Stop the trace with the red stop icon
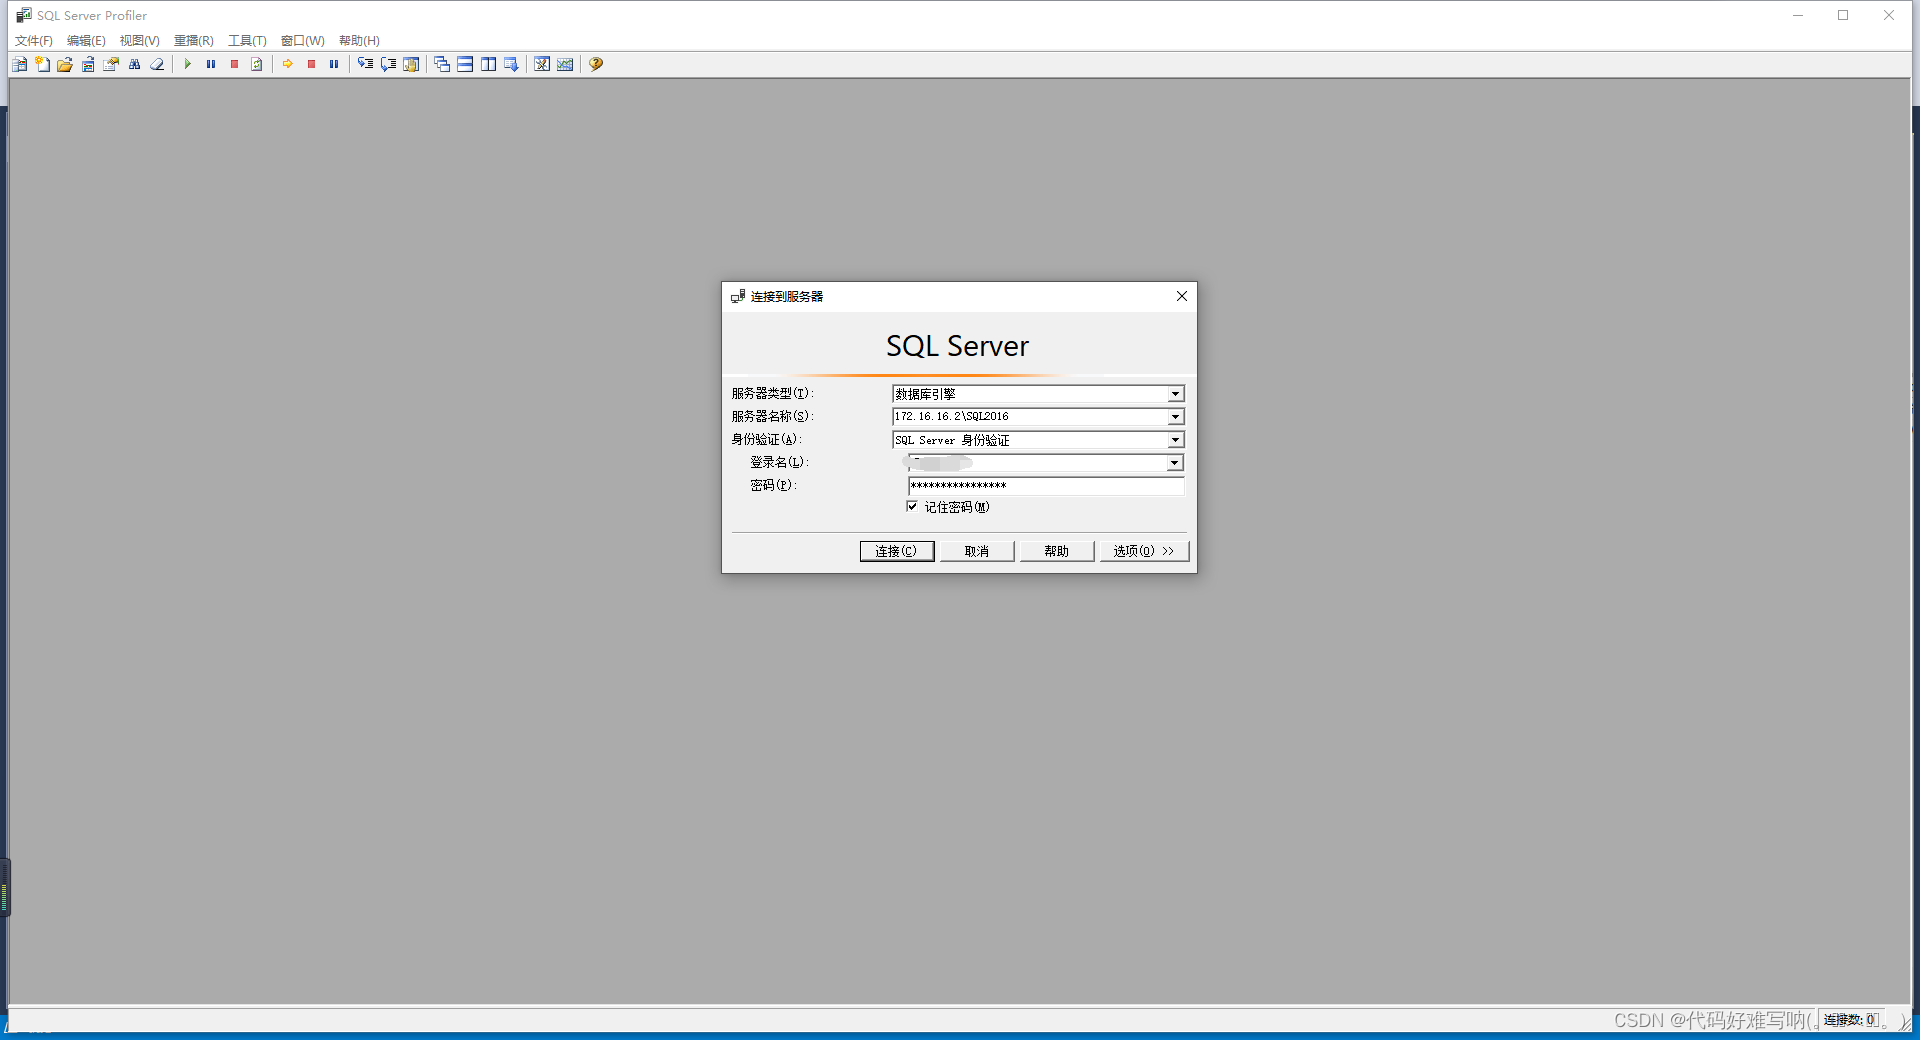Viewport: 1920px width, 1040px height. tap(234, 64)
